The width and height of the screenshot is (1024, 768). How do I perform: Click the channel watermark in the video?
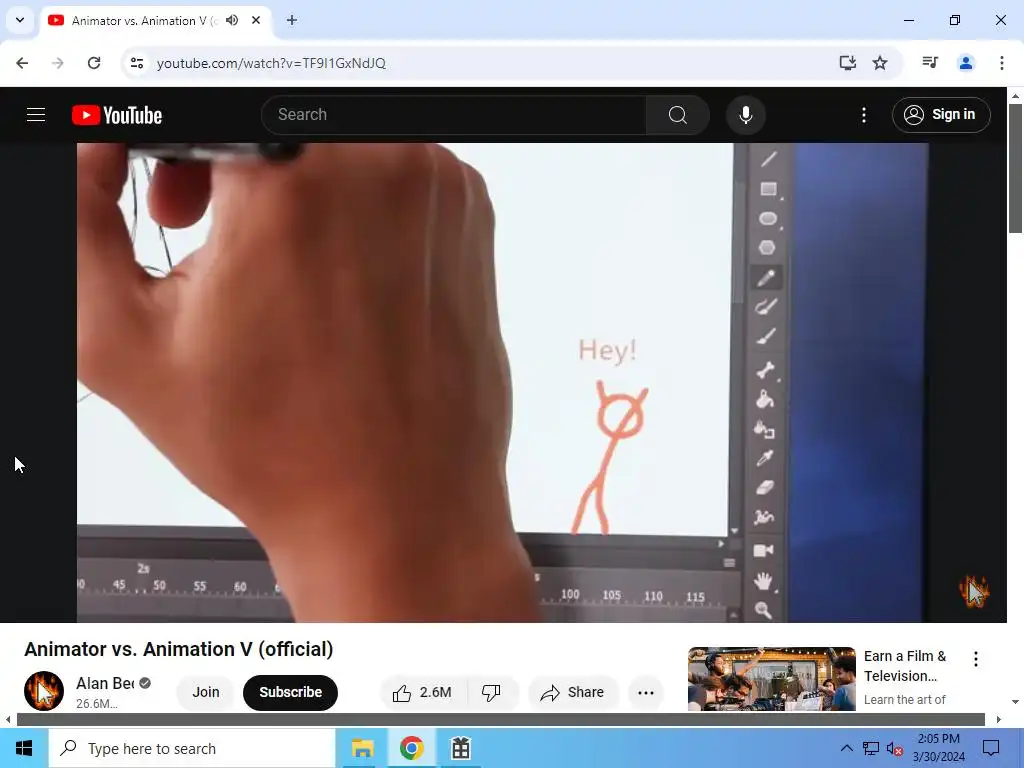(974, 592)
